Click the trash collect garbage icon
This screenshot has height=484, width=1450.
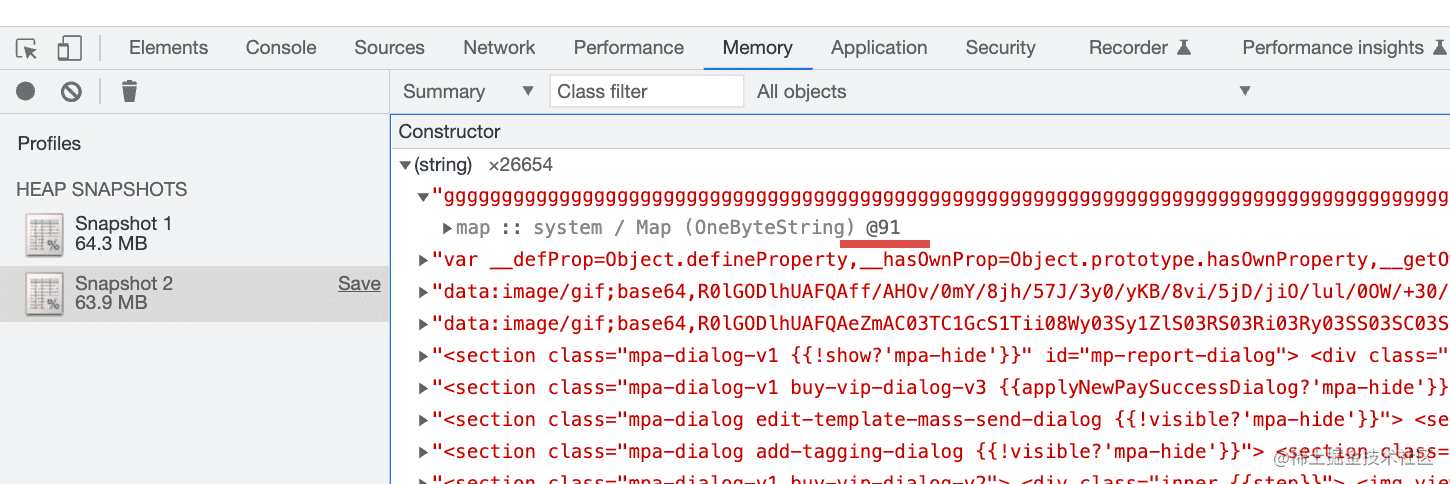(129, 92)
